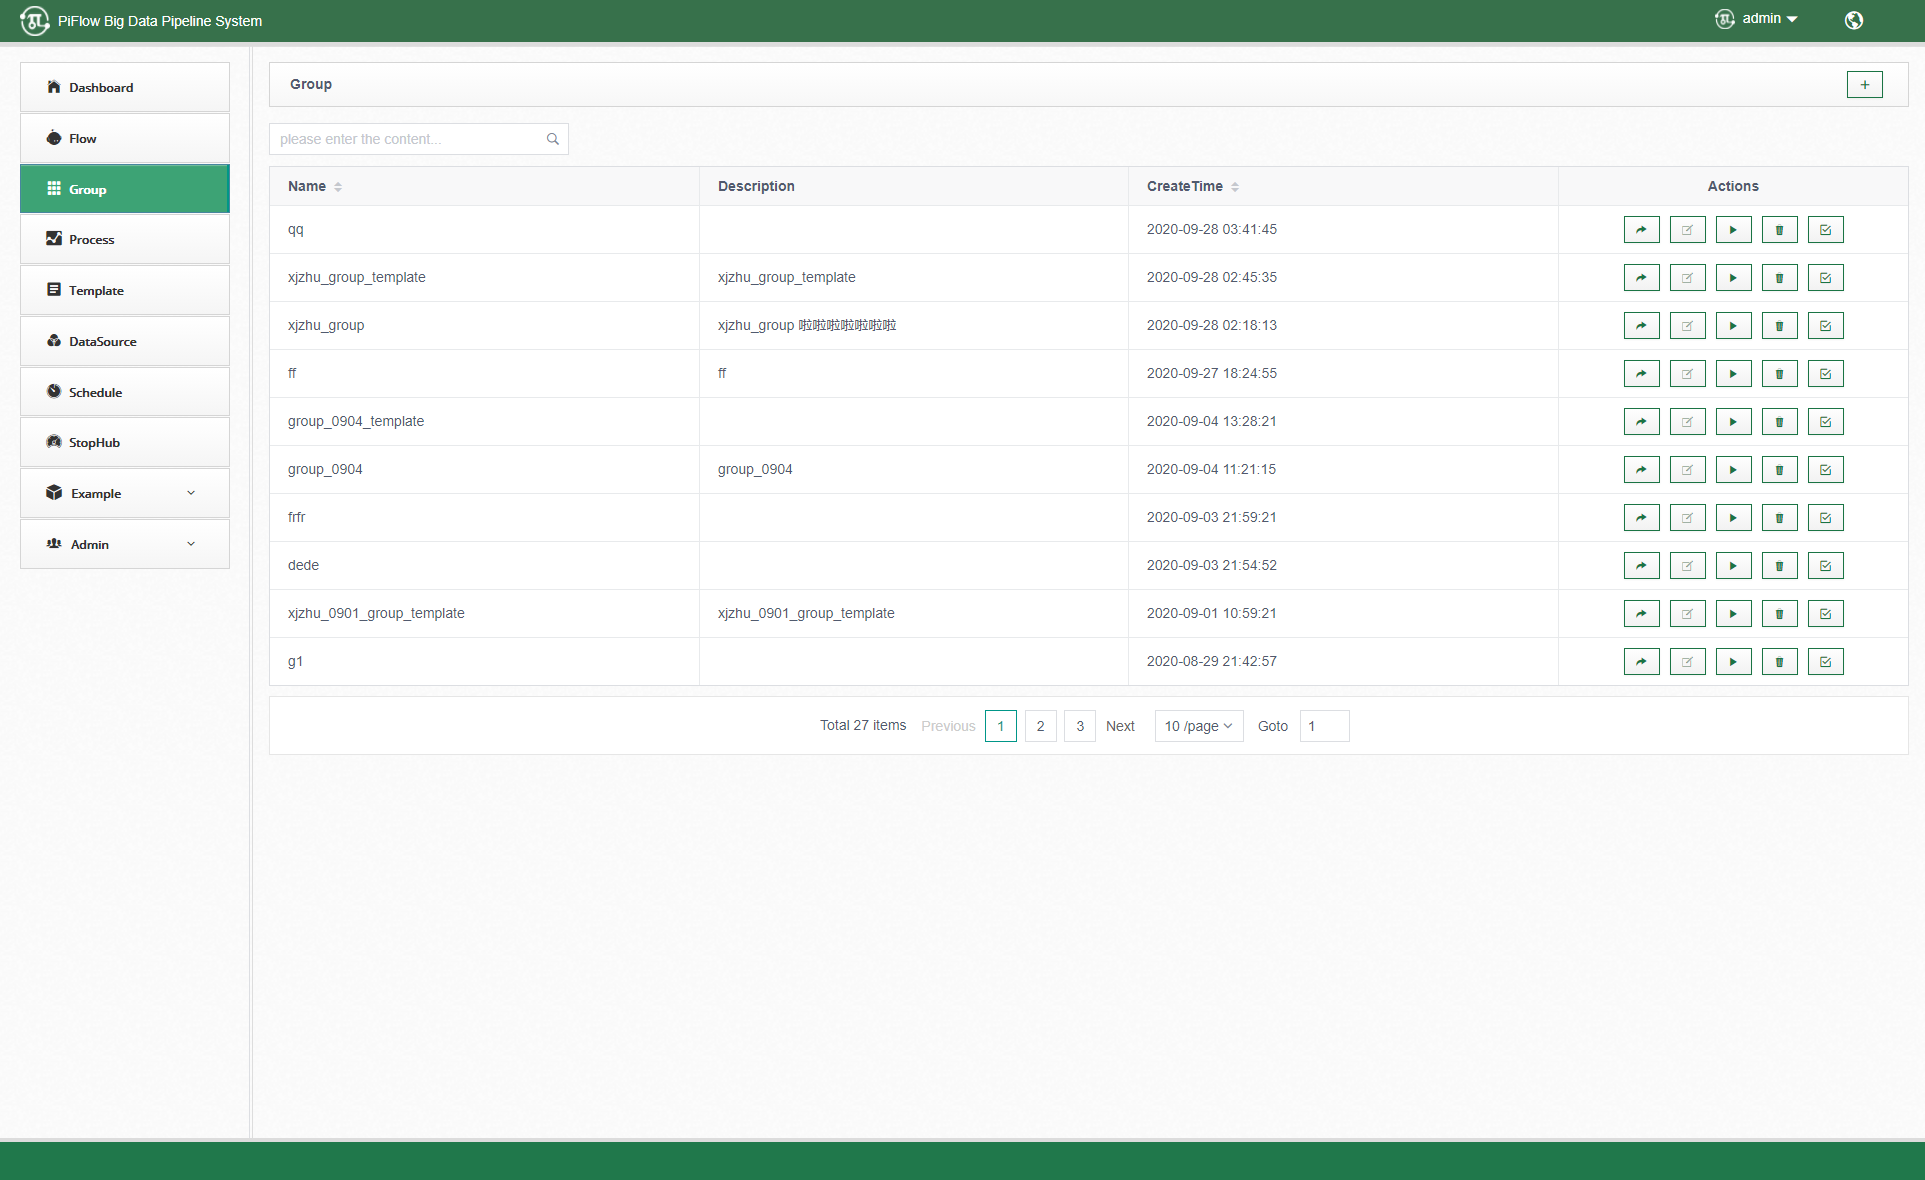Click the edit icon for xjzhu_group_template row
The height and width of the screenshot is (1180, 1925).
pyautogui.click(x=1687, y=278)
